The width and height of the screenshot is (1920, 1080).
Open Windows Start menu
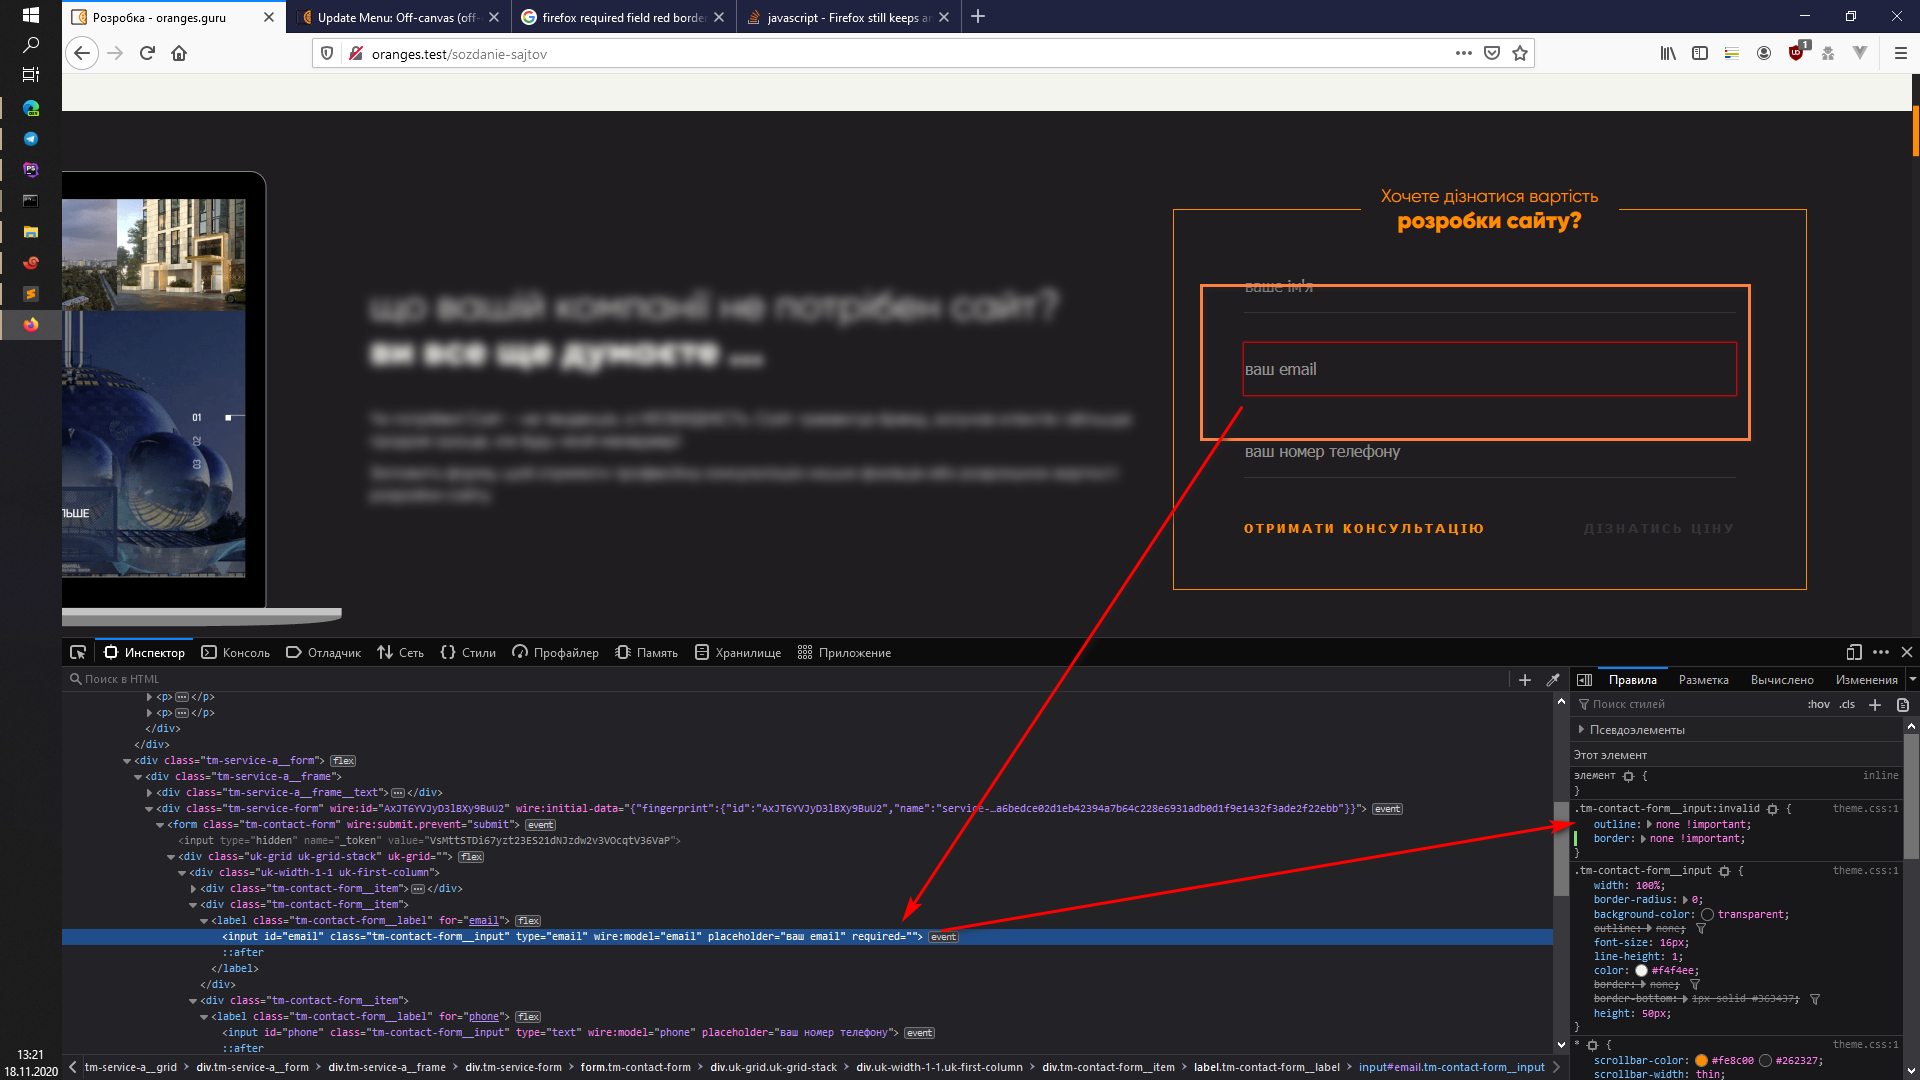pyautogui.click(x=31, y=15)
